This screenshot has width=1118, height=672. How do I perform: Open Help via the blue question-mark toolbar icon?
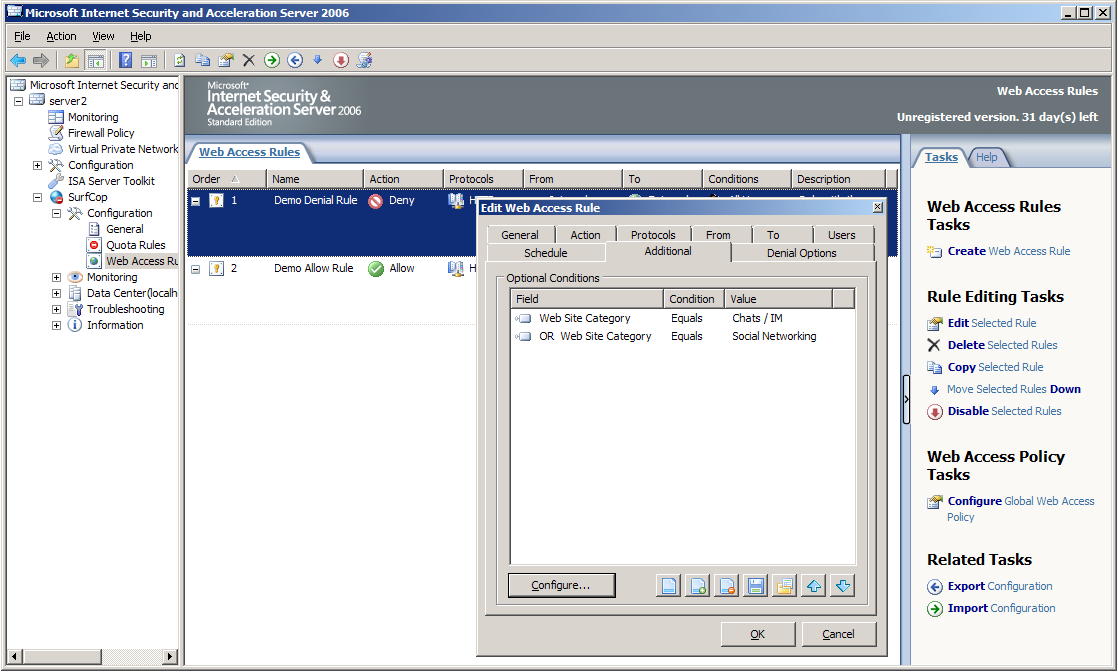[x=125, y=61]
